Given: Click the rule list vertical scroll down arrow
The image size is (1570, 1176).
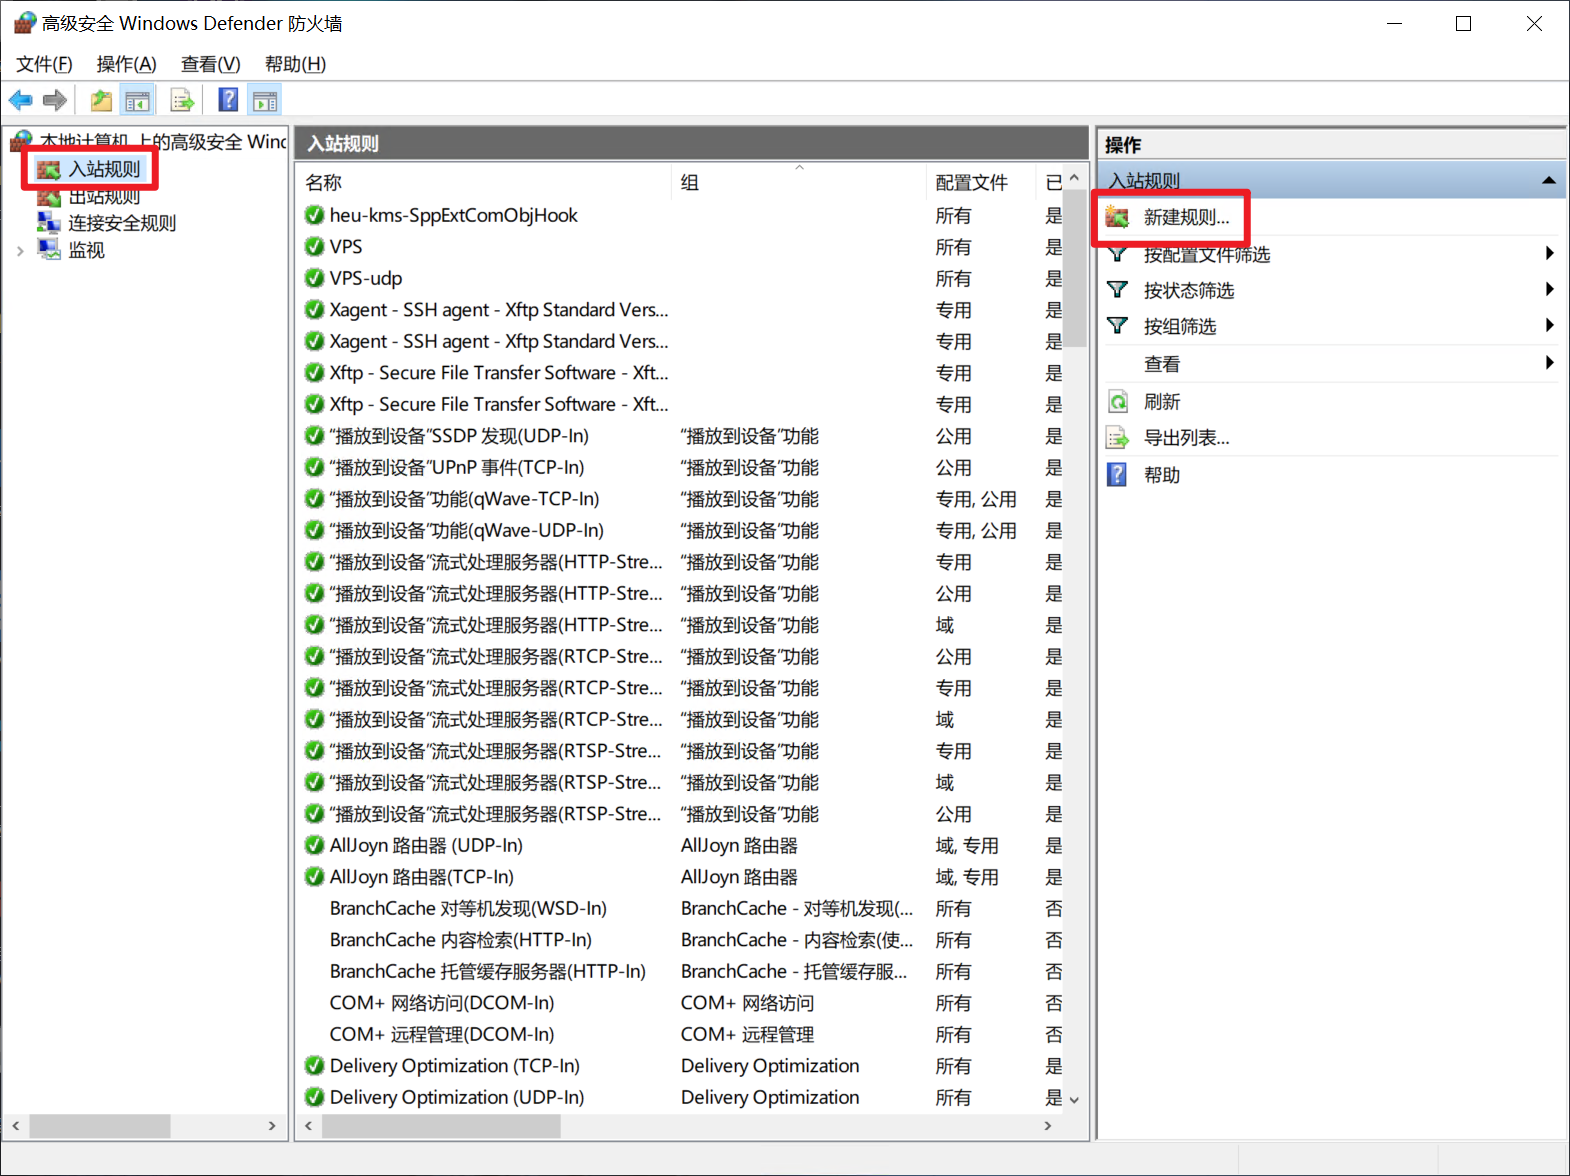Looking at the screenshot, I should coord(1075,1100).
